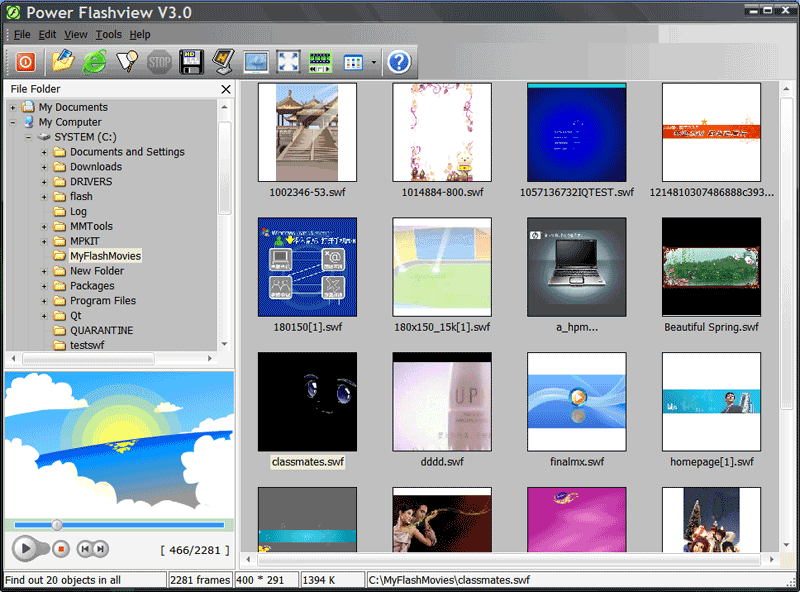Click the fullscreen arrows icon

coord(288,62)
